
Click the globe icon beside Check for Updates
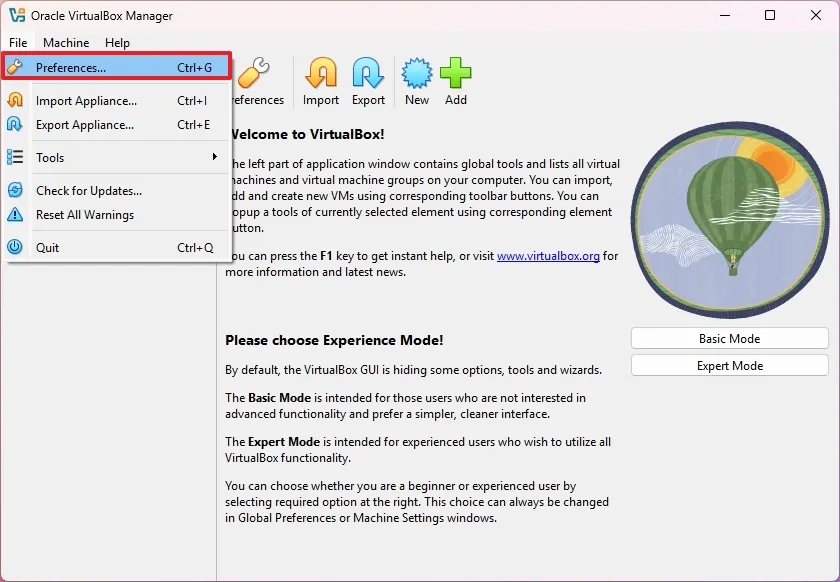[x=18, y=190]
